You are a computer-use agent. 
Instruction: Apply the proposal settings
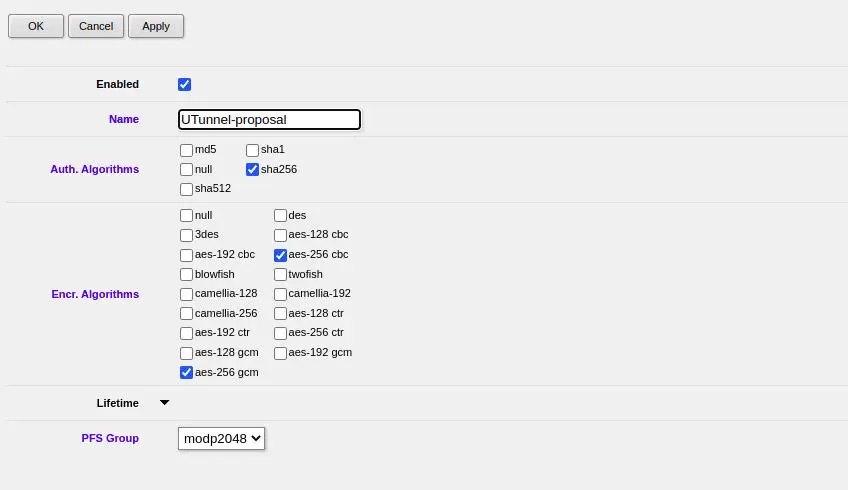[156, 26]
